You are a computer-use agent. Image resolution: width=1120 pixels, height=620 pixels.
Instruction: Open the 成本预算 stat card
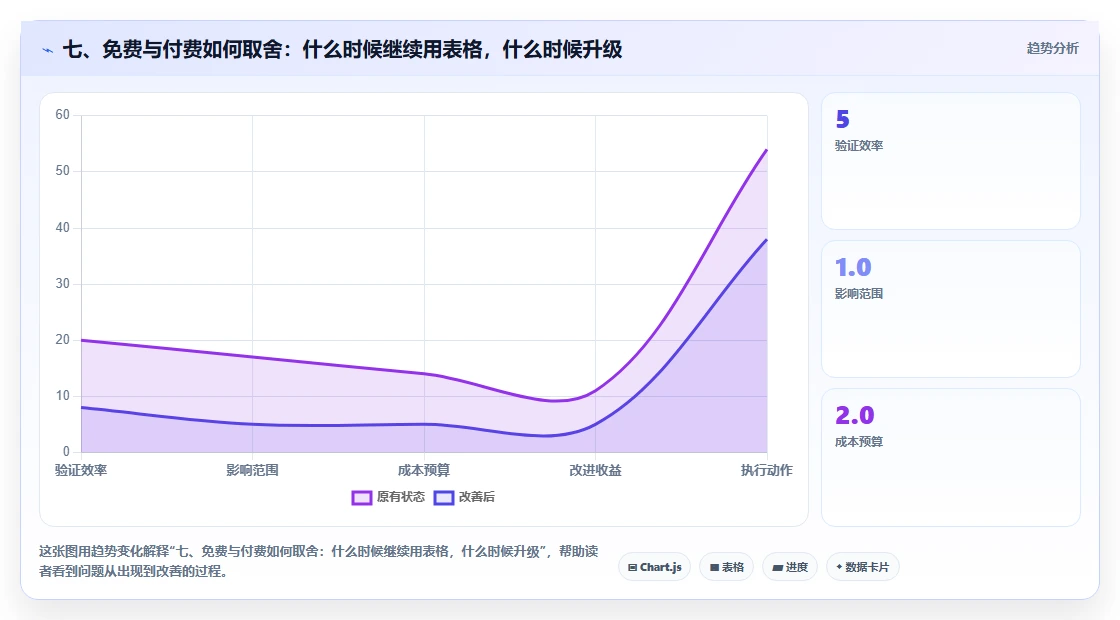point(951,457)
